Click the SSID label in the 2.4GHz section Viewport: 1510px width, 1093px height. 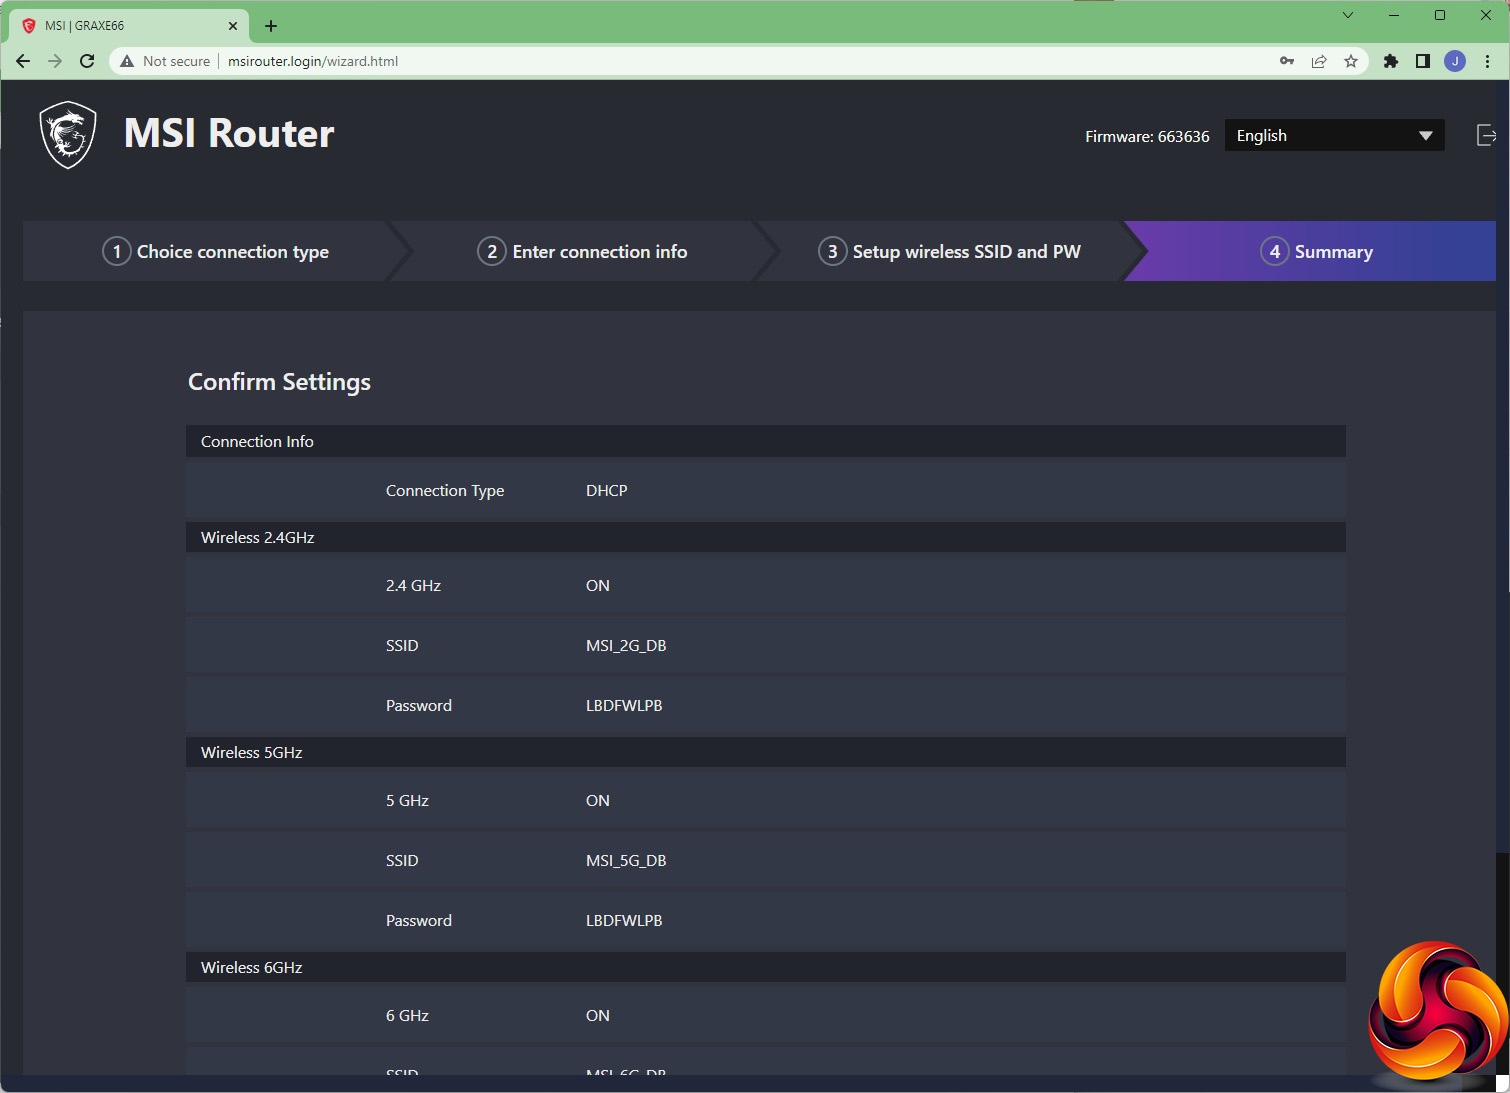tap(402, 645)
